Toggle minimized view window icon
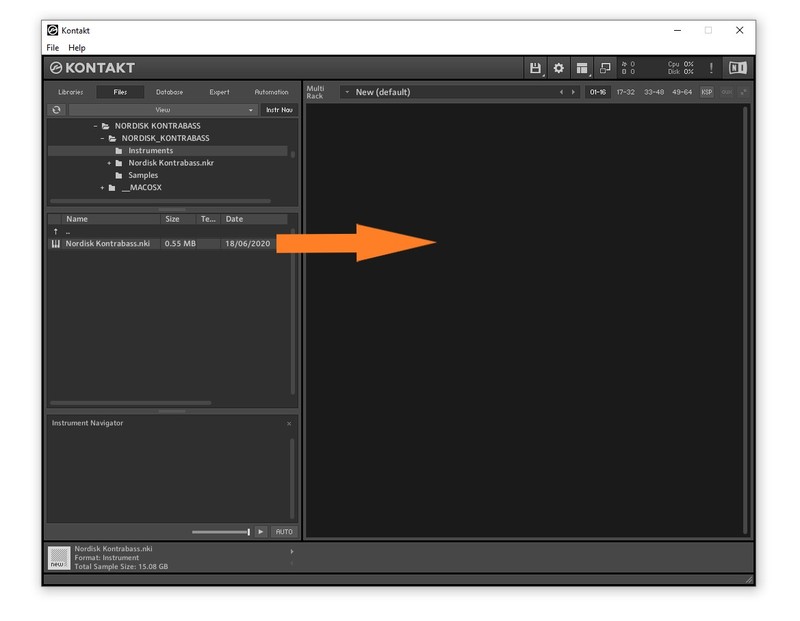 pyautogui.click(x=605, y=68)
